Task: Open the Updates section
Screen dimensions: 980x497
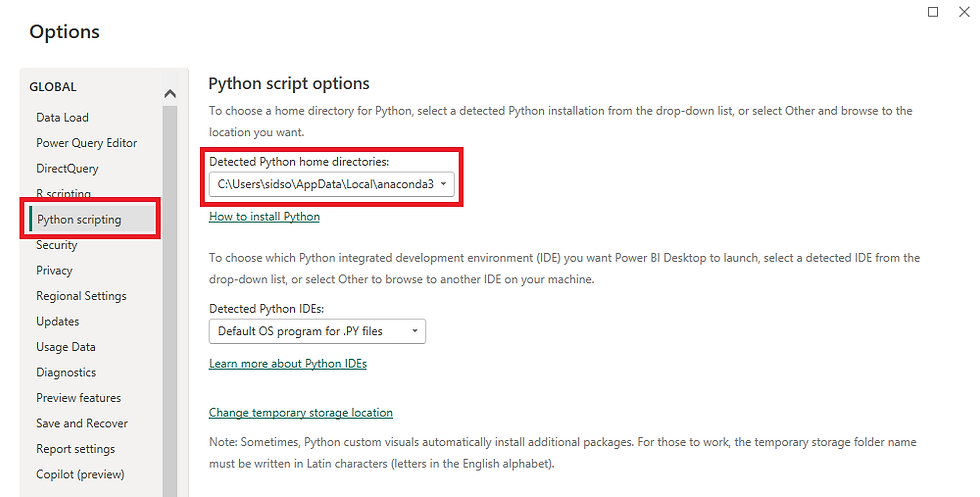Action: (x=58, y=321)
